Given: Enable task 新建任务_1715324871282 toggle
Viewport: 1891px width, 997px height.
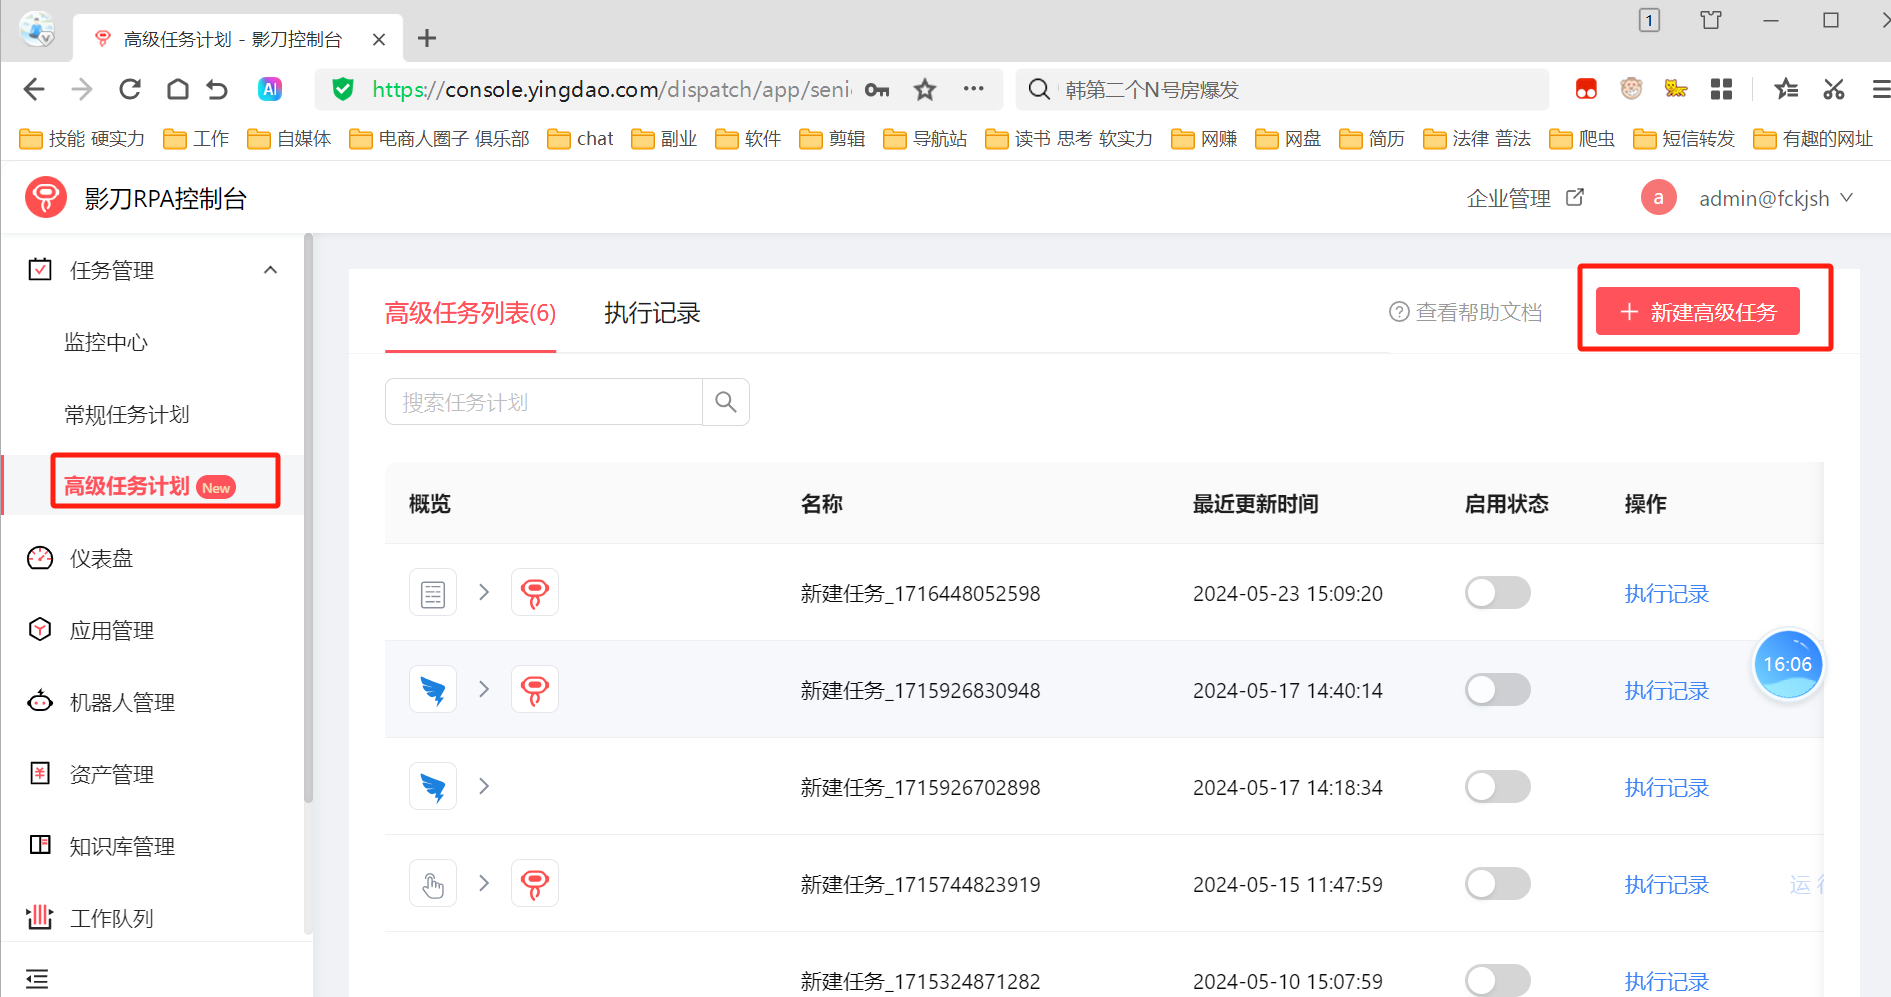Looking at the screenshot, I should point(1498,981).
